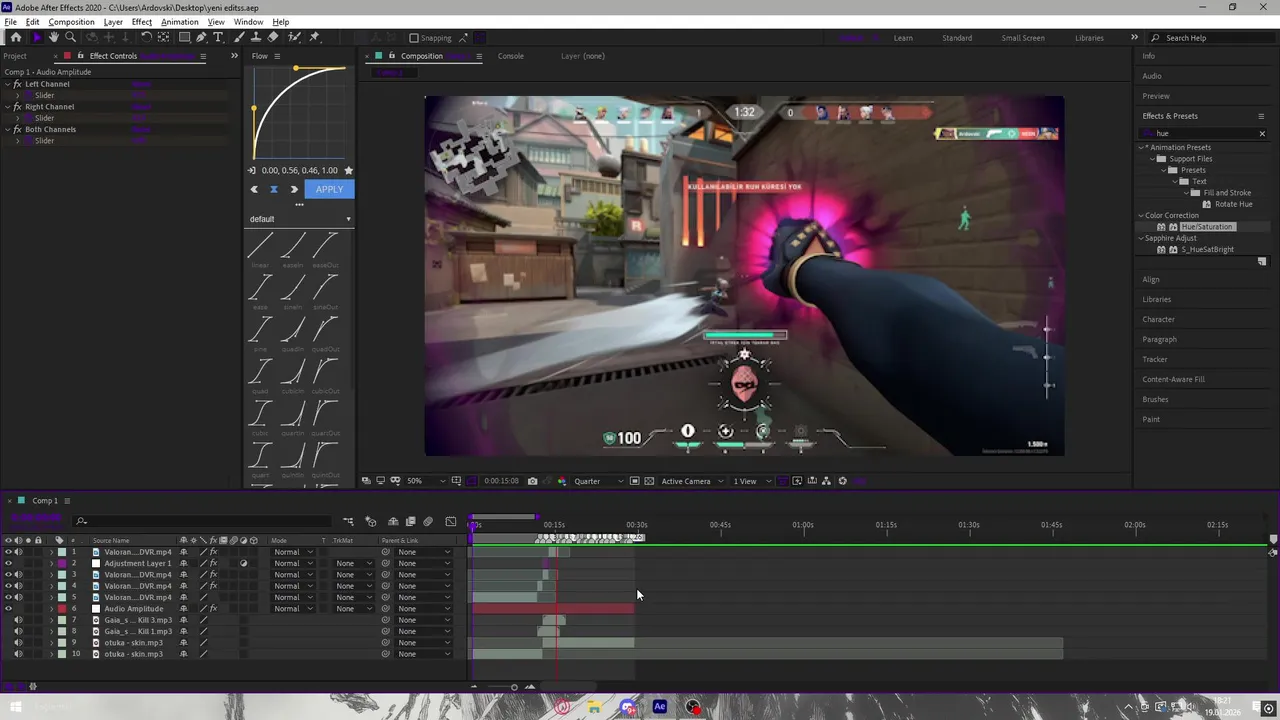Image resolution: width=1280 pixels, height=720 pixels.
Task: Select the Roto Brush tool
Action: (294, 37)
